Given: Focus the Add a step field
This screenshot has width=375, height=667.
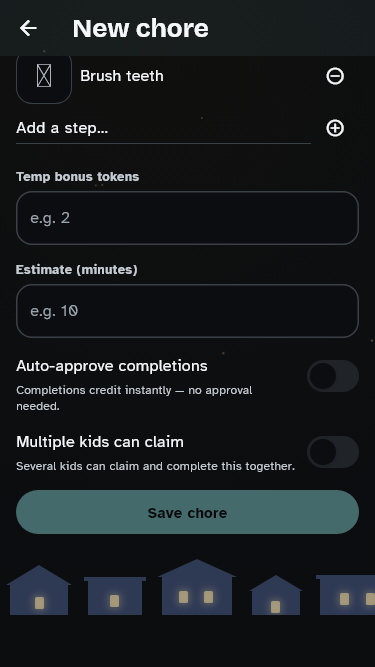Looking at the screenshot, I should click(x=163, y=128).
